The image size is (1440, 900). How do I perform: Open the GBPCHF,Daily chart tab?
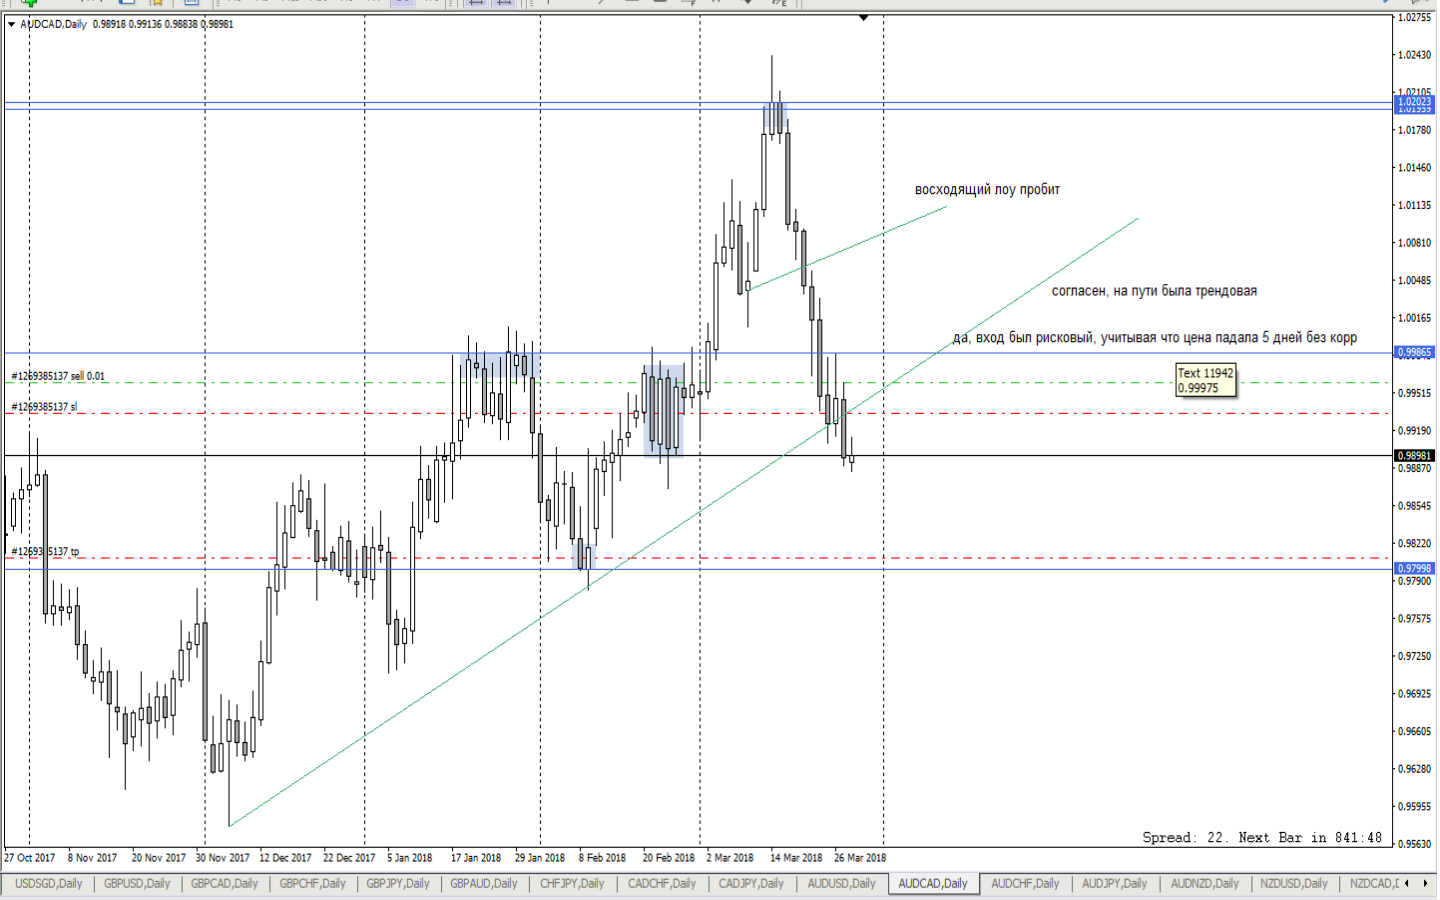[312, 884]
